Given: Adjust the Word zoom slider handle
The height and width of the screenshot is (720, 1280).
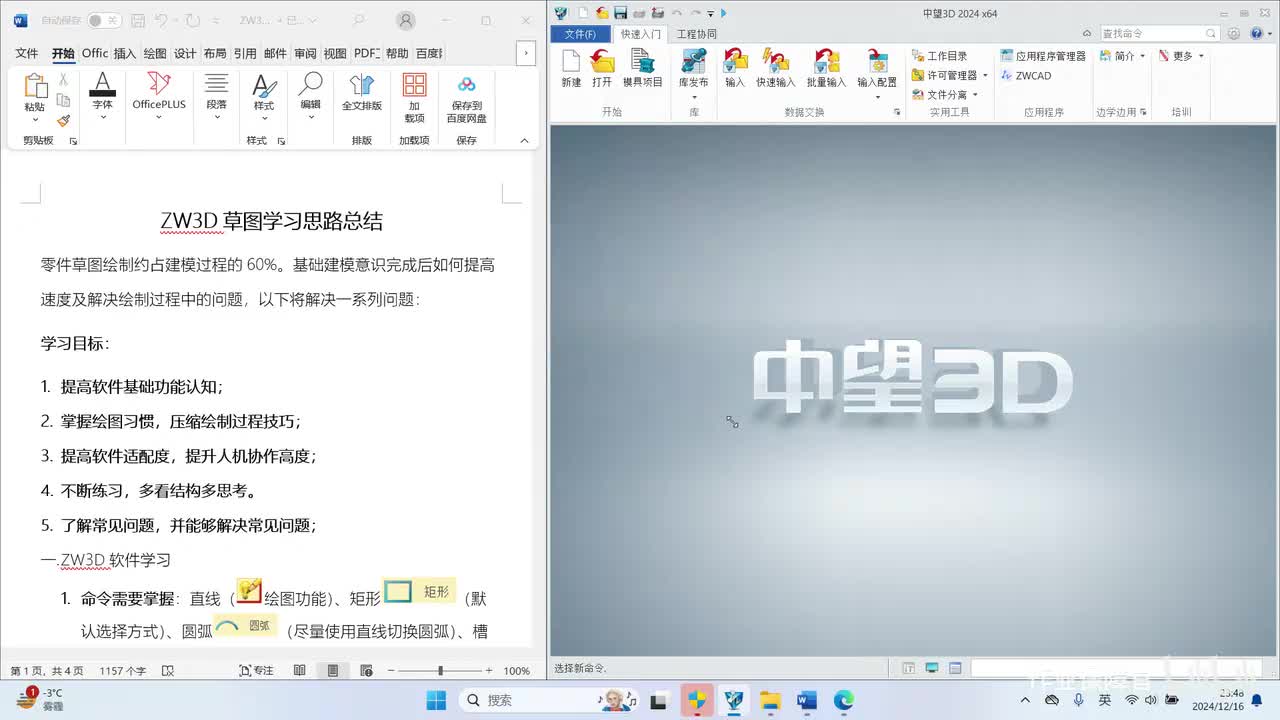Looking at the screenshot, I should 440,670.
